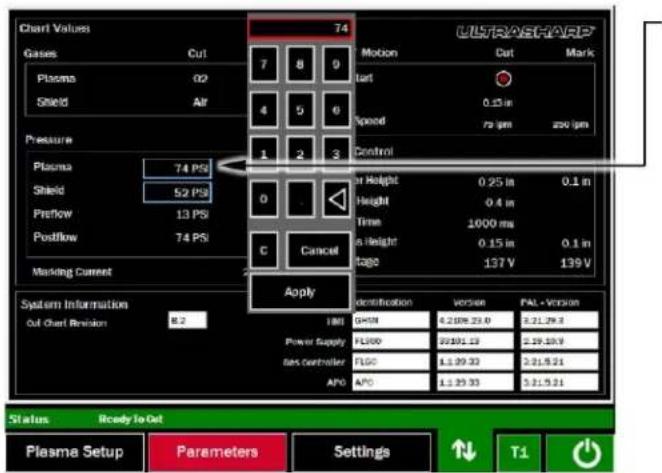
Task: Tap keypad digit 1
Action: pyautogui.click(x=264, y=154)
